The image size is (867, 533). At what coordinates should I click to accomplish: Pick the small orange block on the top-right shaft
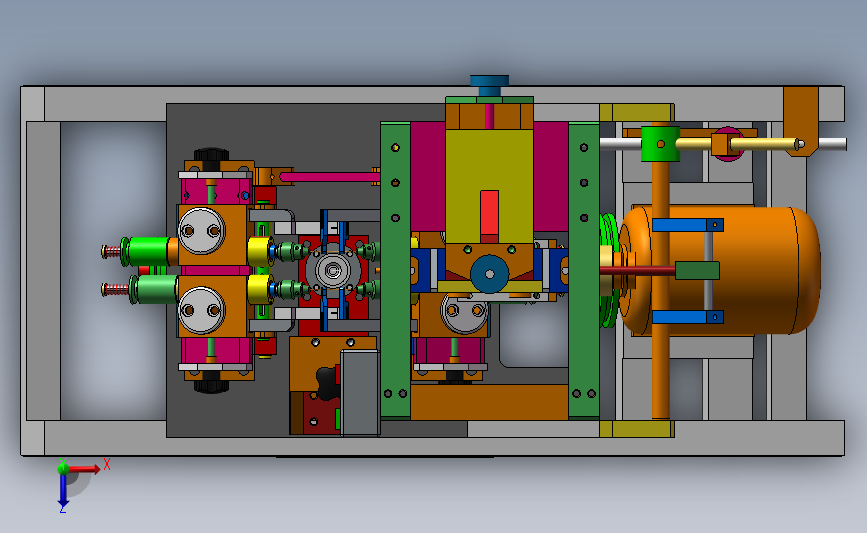coord(720,144)
